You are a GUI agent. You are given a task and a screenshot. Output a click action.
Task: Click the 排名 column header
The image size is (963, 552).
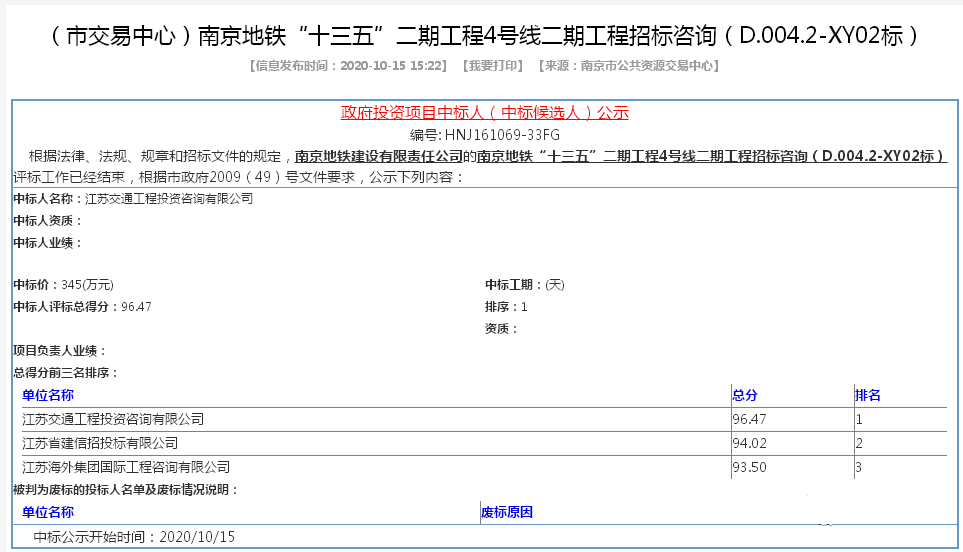pos(868,395)
